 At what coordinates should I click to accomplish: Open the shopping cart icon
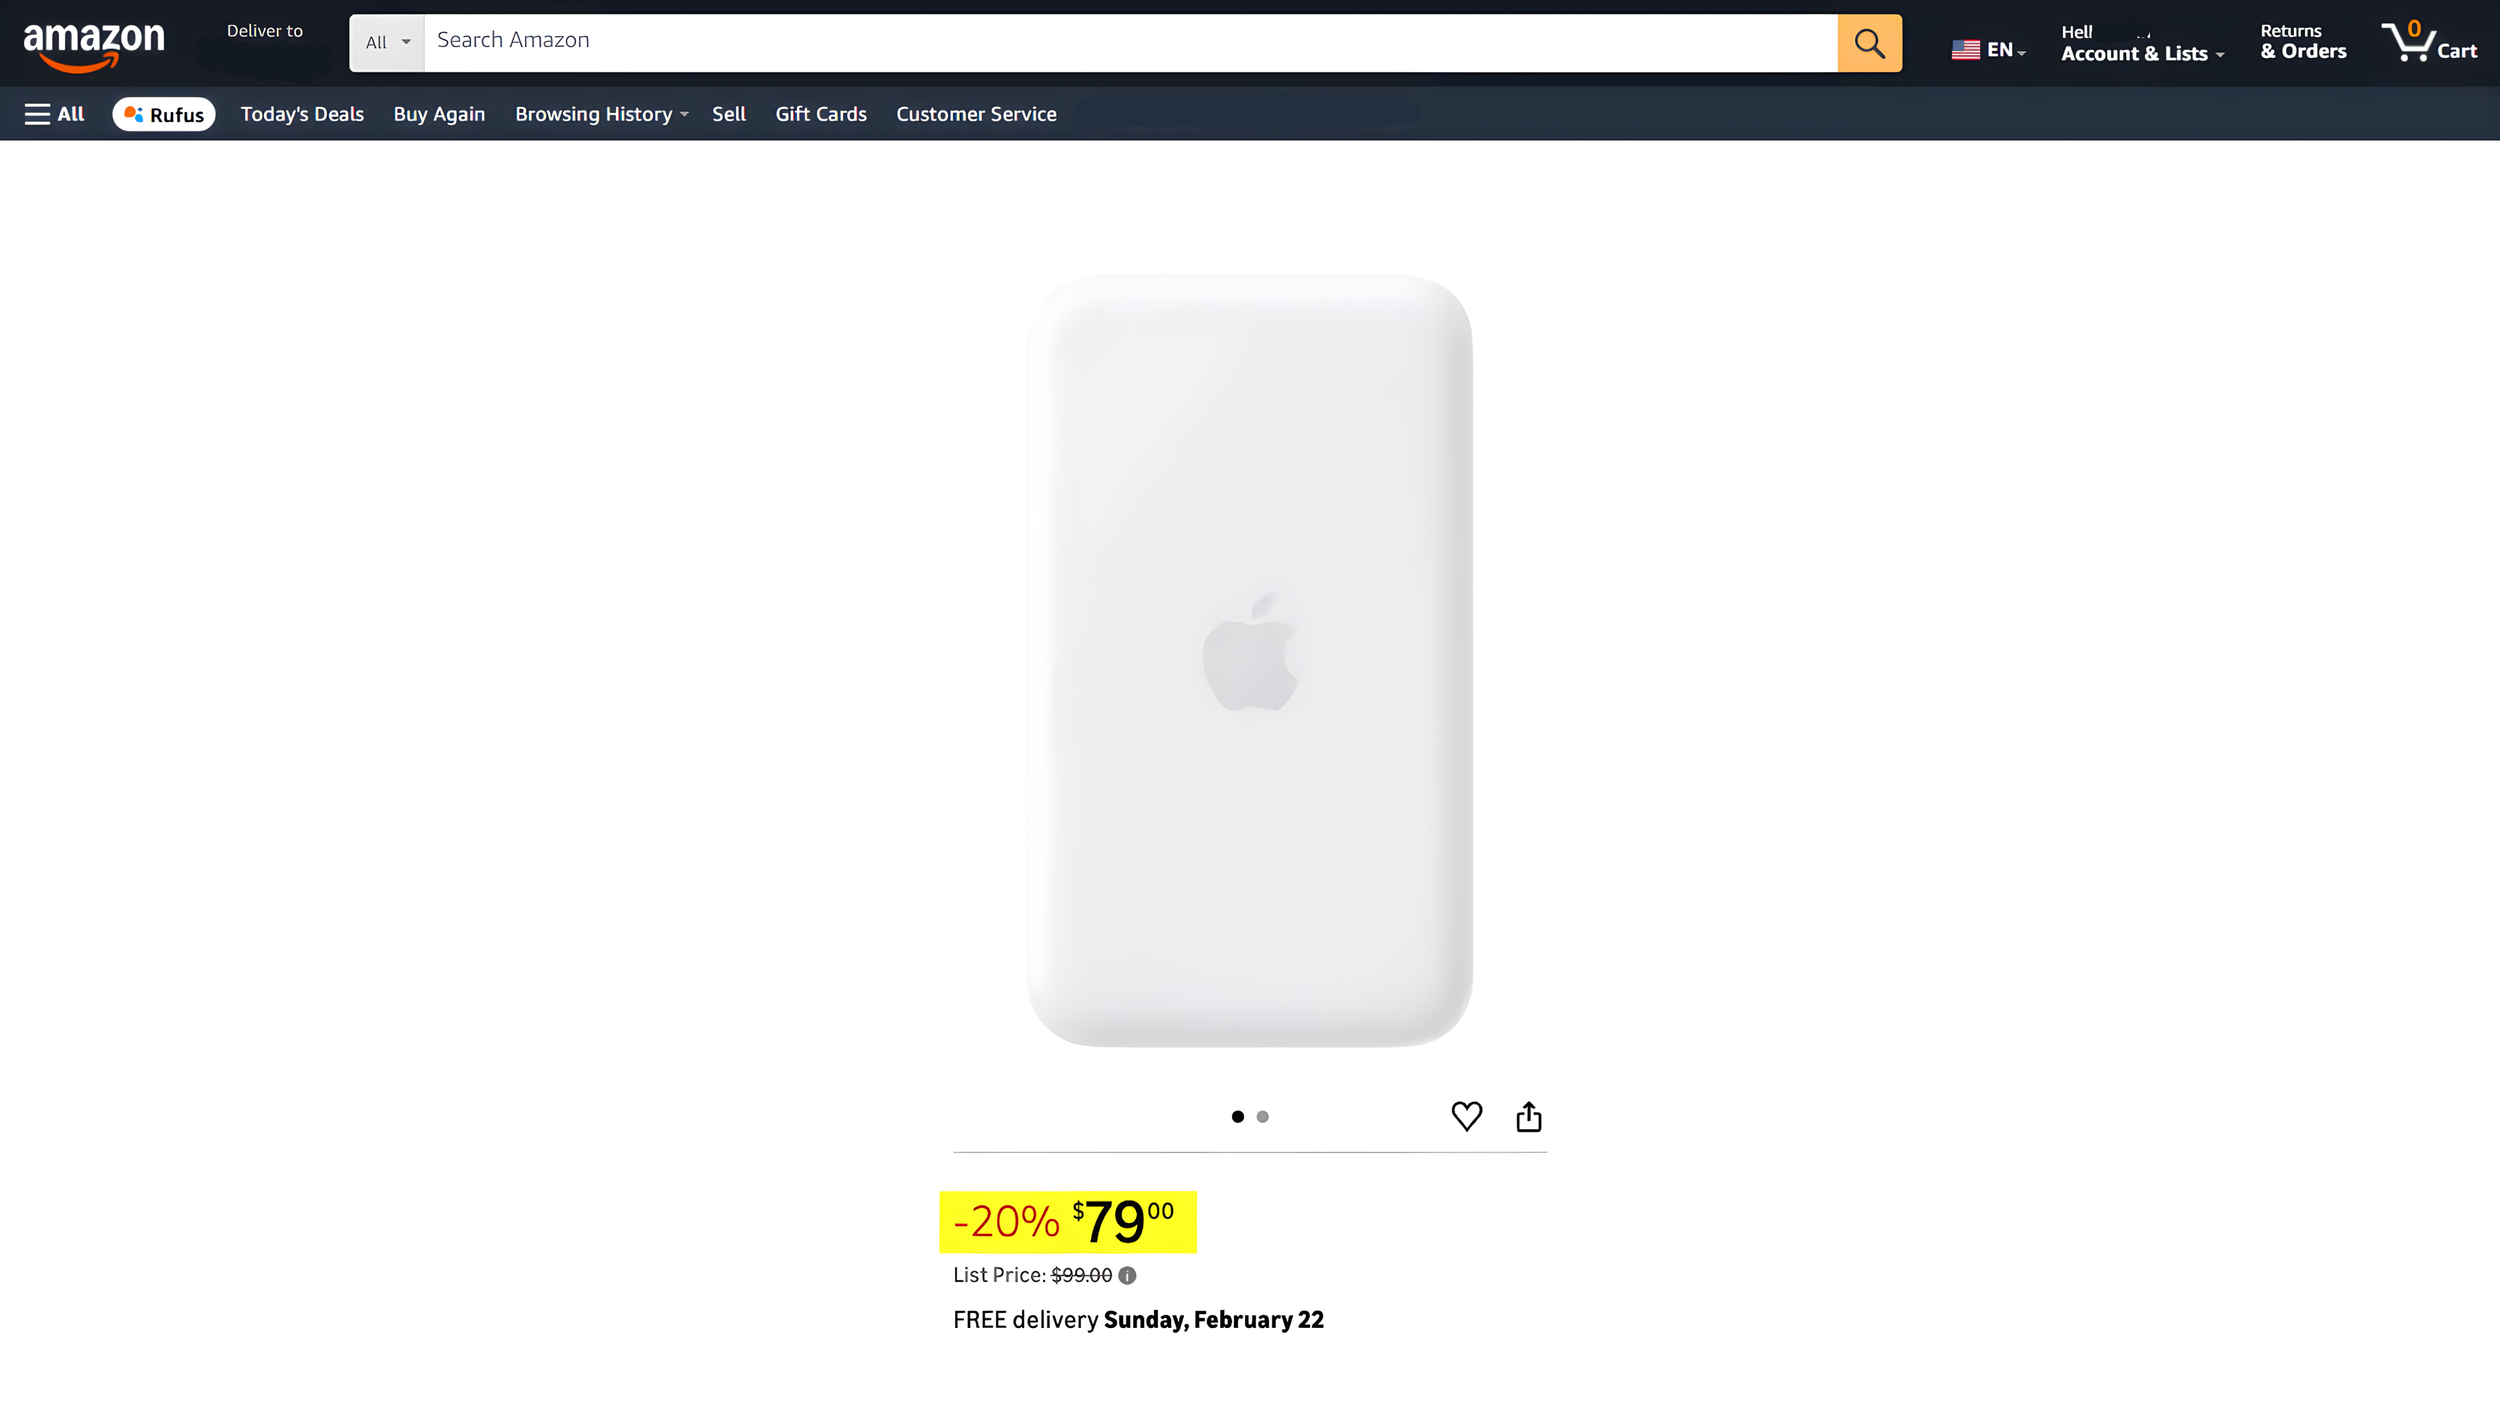(2428, 42)
